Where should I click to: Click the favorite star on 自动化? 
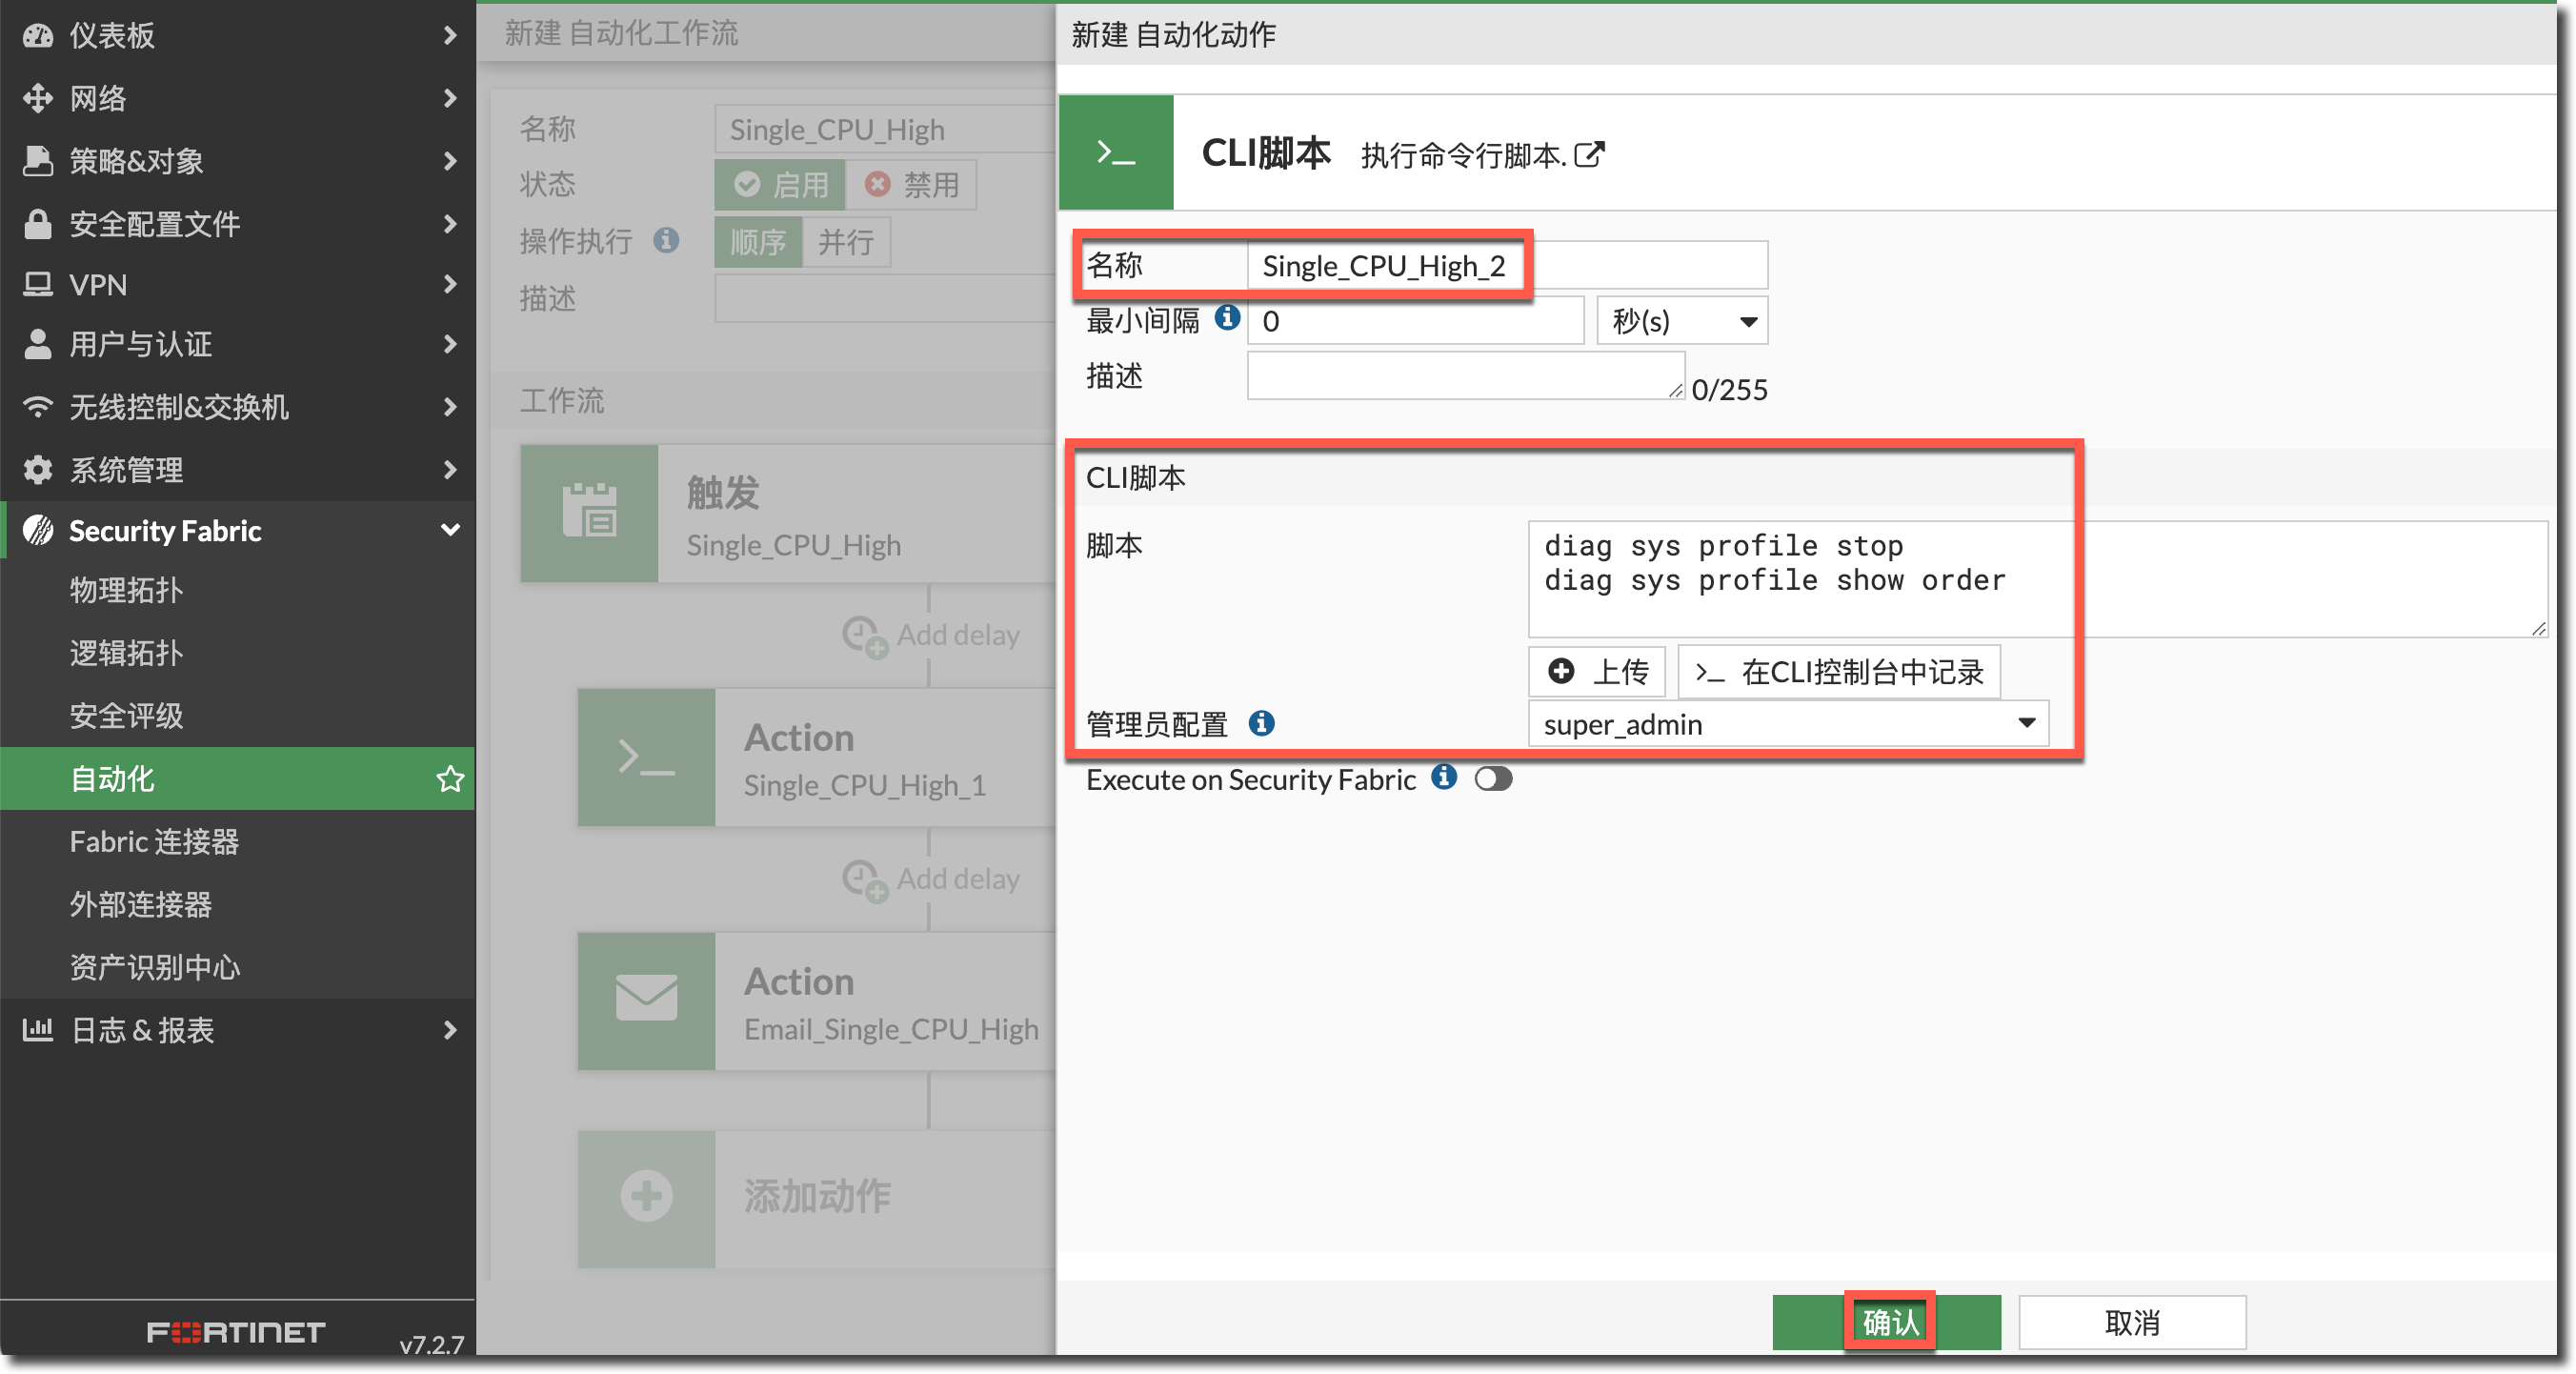(x=450, y=778)
